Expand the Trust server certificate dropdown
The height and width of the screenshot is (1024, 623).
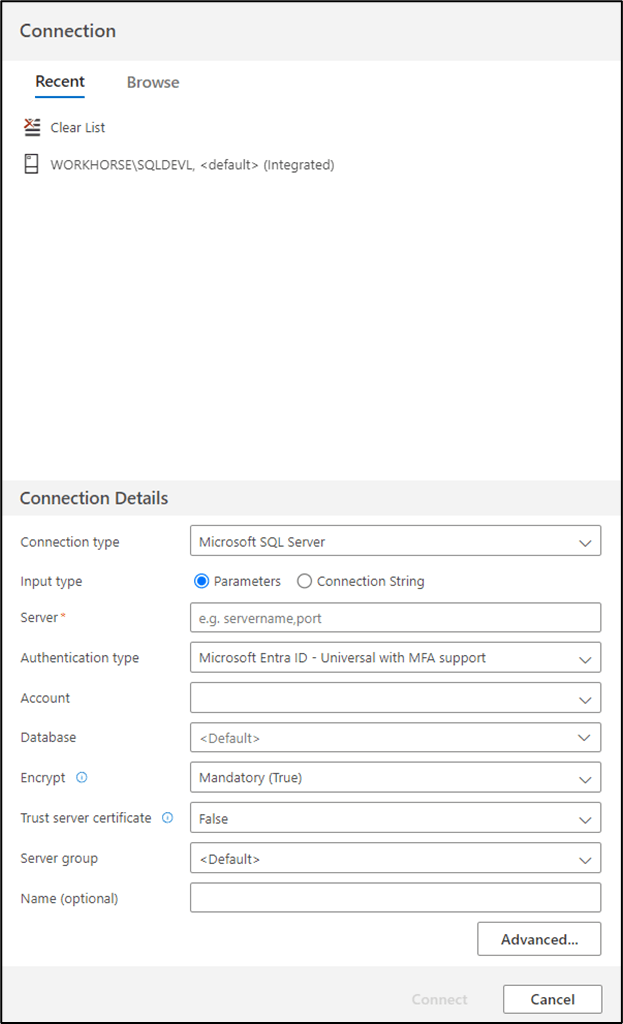pyautogui.click(x=395, y=818)
